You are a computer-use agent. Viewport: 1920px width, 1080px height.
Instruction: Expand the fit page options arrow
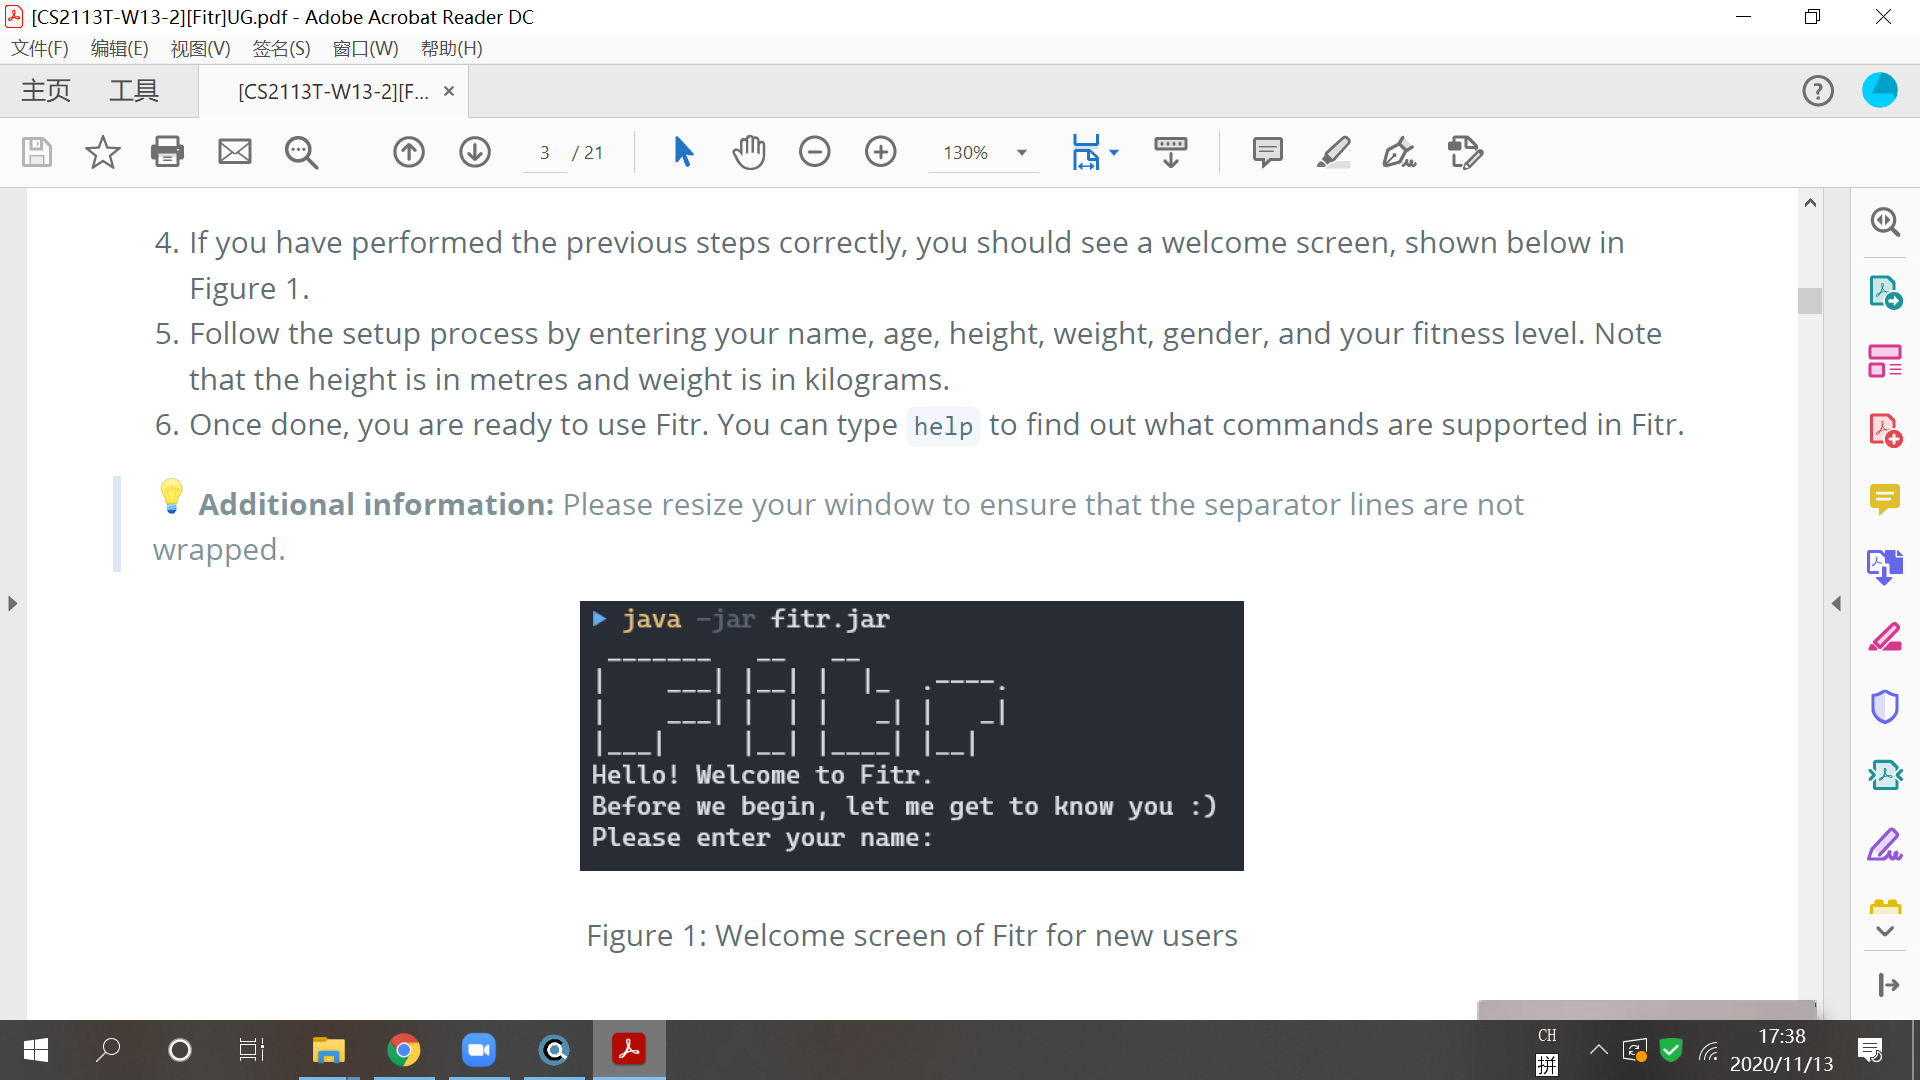point(1114,153)
